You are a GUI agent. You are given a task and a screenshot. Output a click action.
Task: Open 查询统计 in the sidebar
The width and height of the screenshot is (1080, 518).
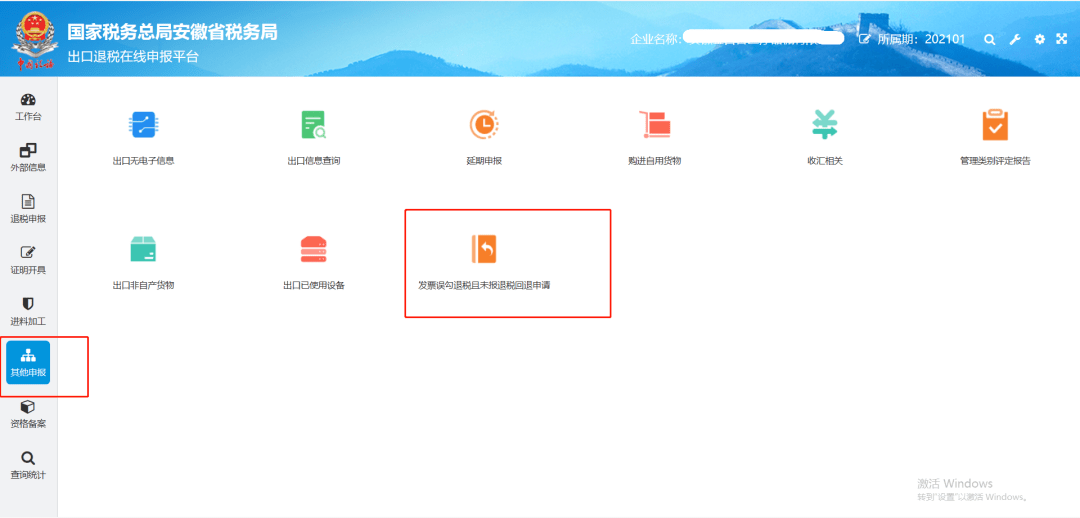pyautogui.click(x=28, y=465)
